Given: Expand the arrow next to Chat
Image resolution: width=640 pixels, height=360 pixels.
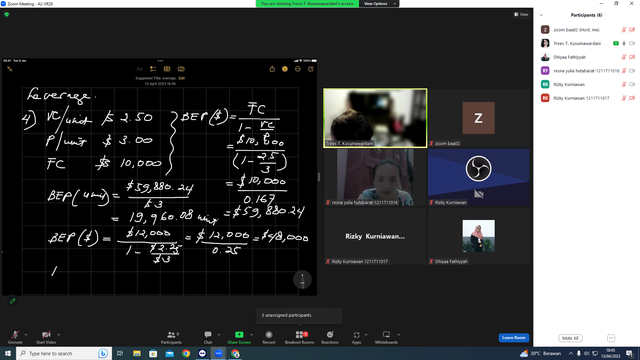Looking at the screenshot, I should tap(219, 335).
